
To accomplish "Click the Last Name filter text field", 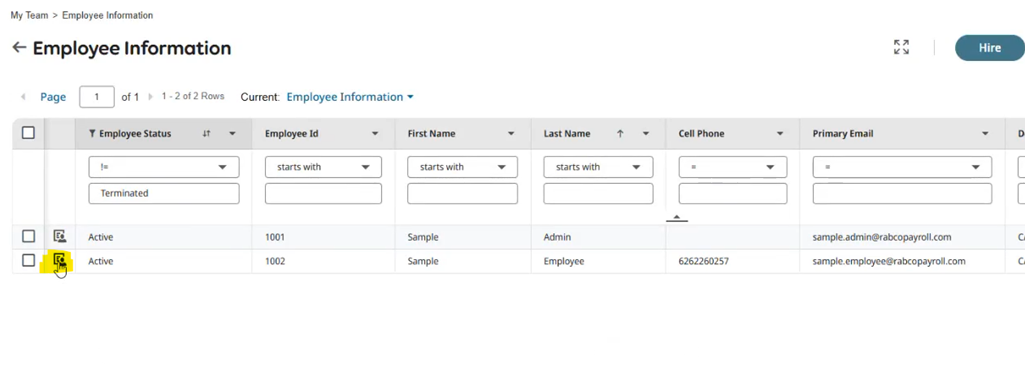I will (x=598, y=194).
